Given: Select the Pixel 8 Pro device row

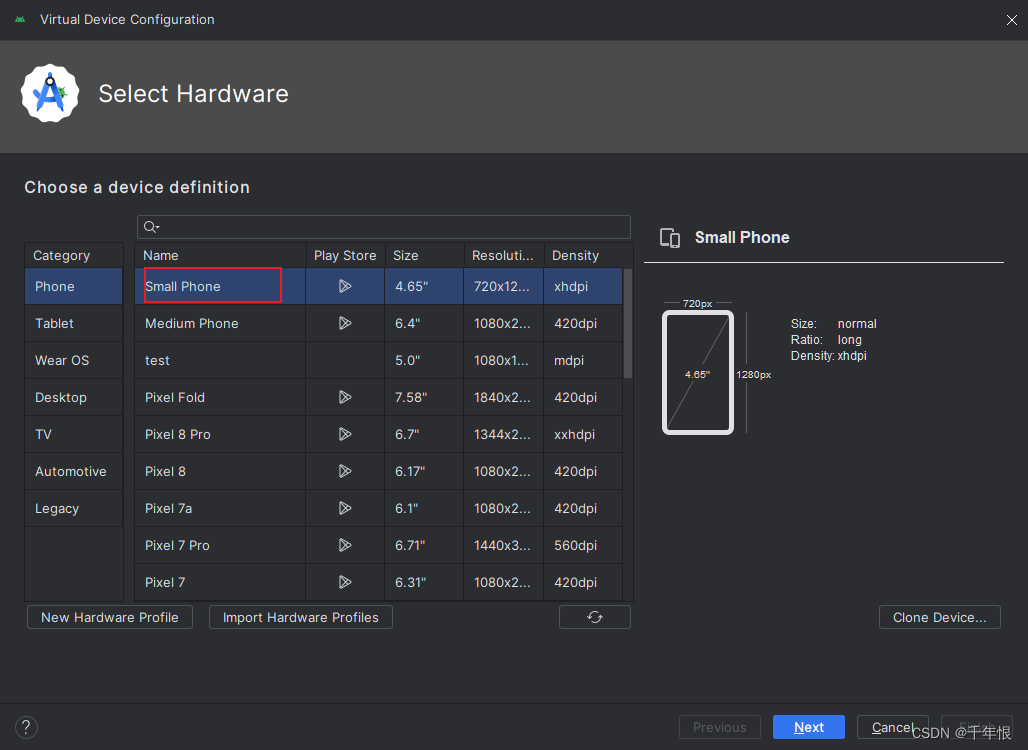Looking at the screenshot, I should point(378,434).
